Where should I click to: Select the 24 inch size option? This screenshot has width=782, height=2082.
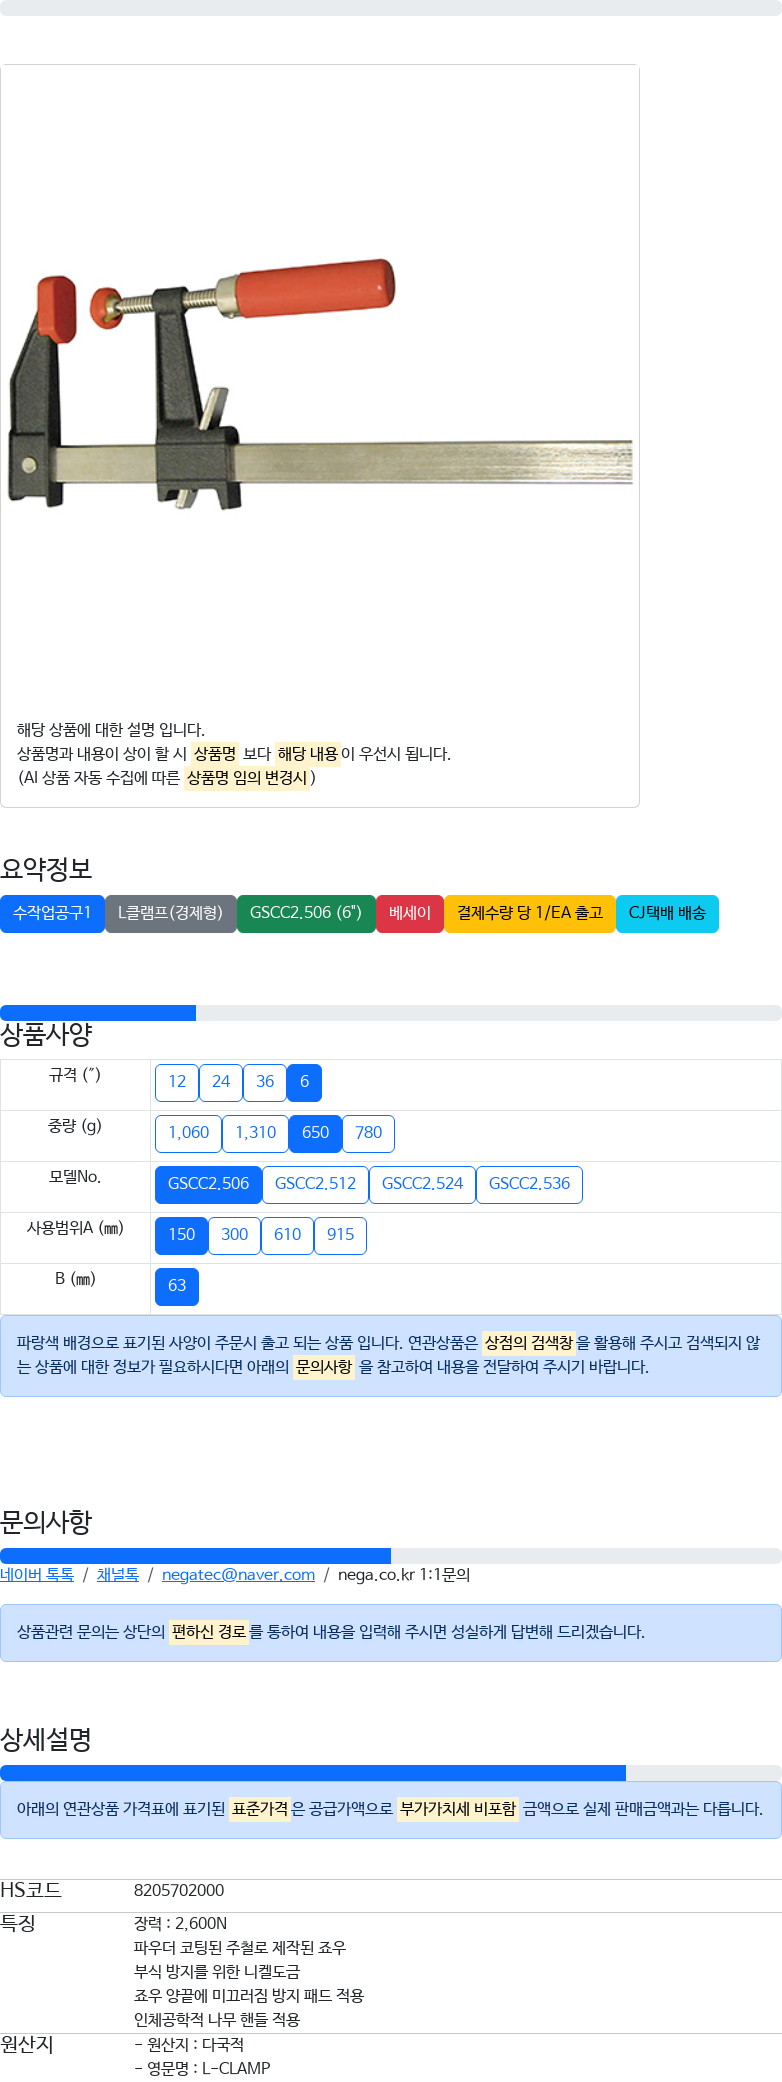pyautogui.click(x=221, y=1082)
